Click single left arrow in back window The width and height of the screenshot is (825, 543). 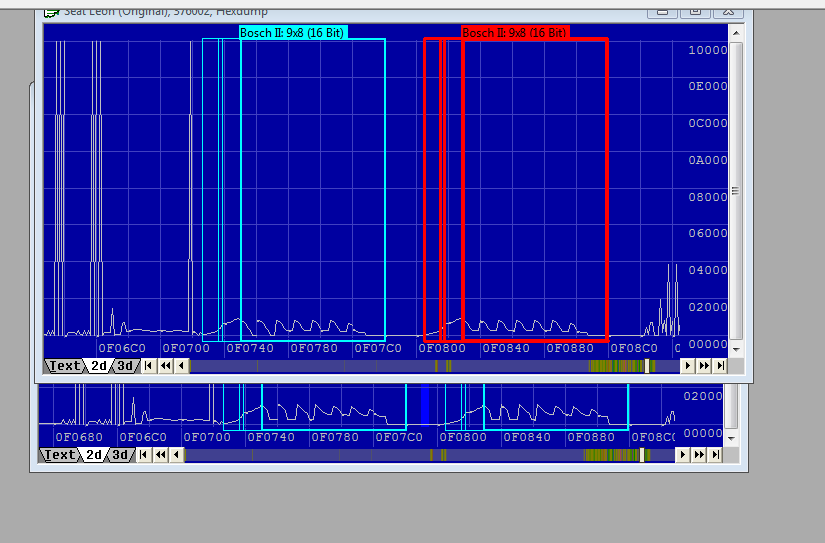[x=177, y=455]
